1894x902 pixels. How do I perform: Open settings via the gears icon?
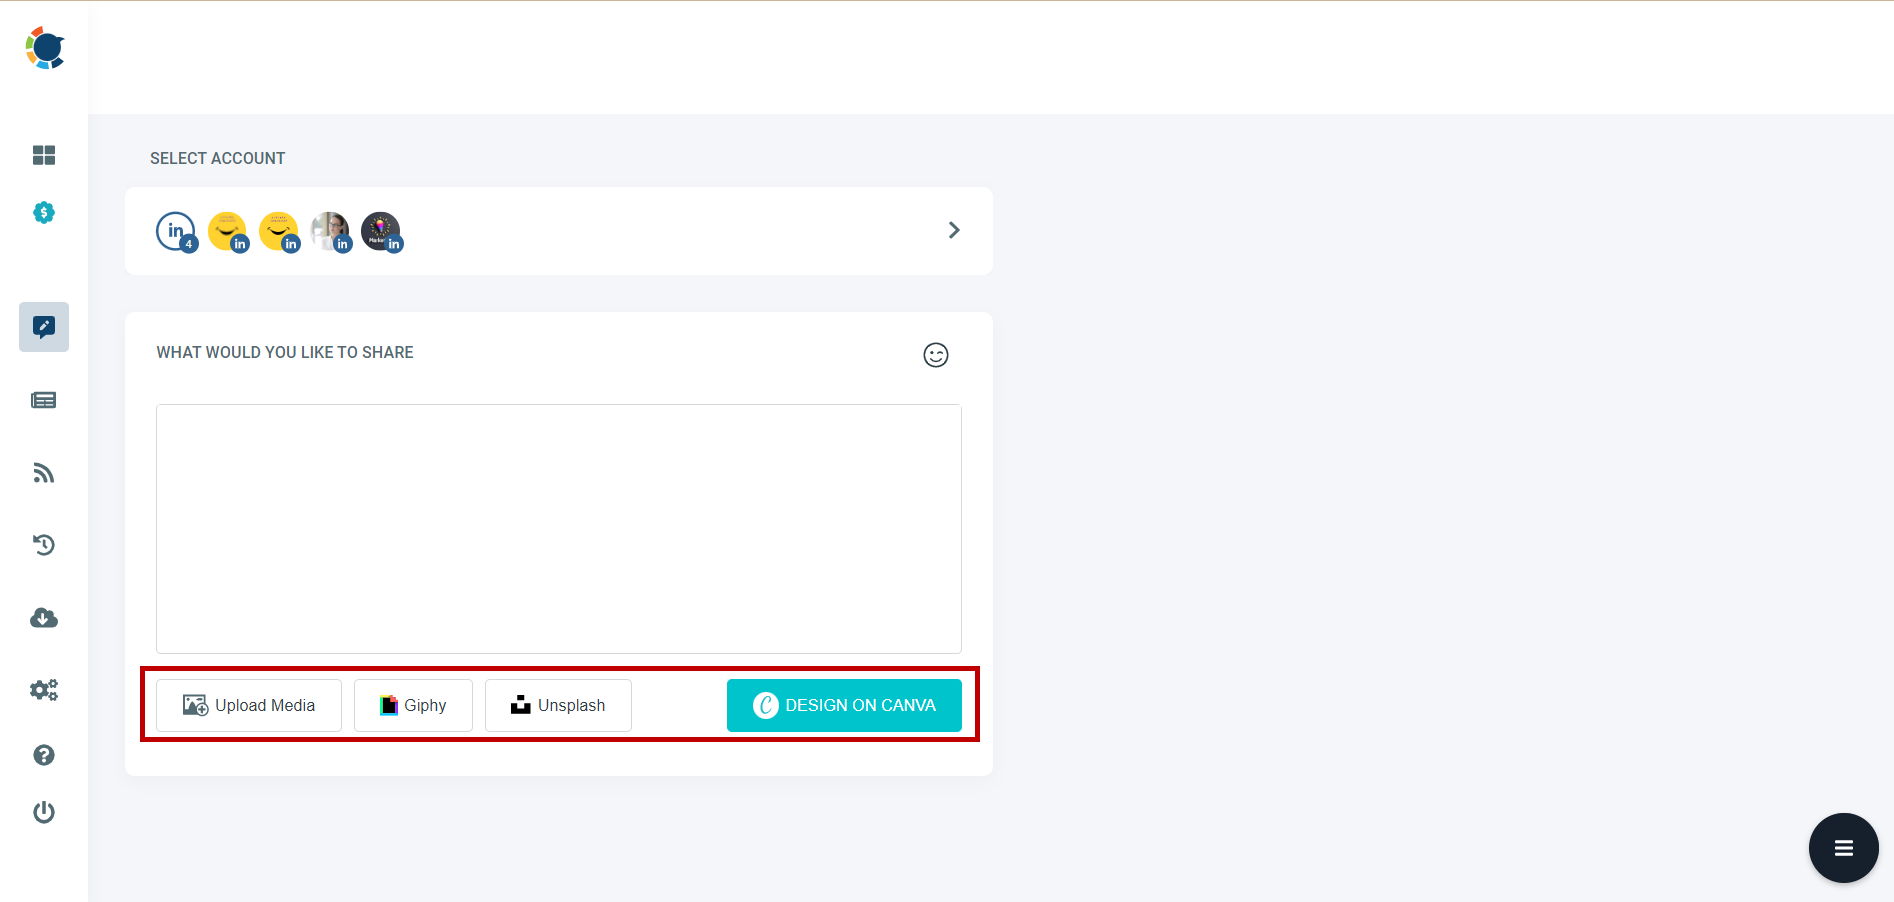[43, 689]
